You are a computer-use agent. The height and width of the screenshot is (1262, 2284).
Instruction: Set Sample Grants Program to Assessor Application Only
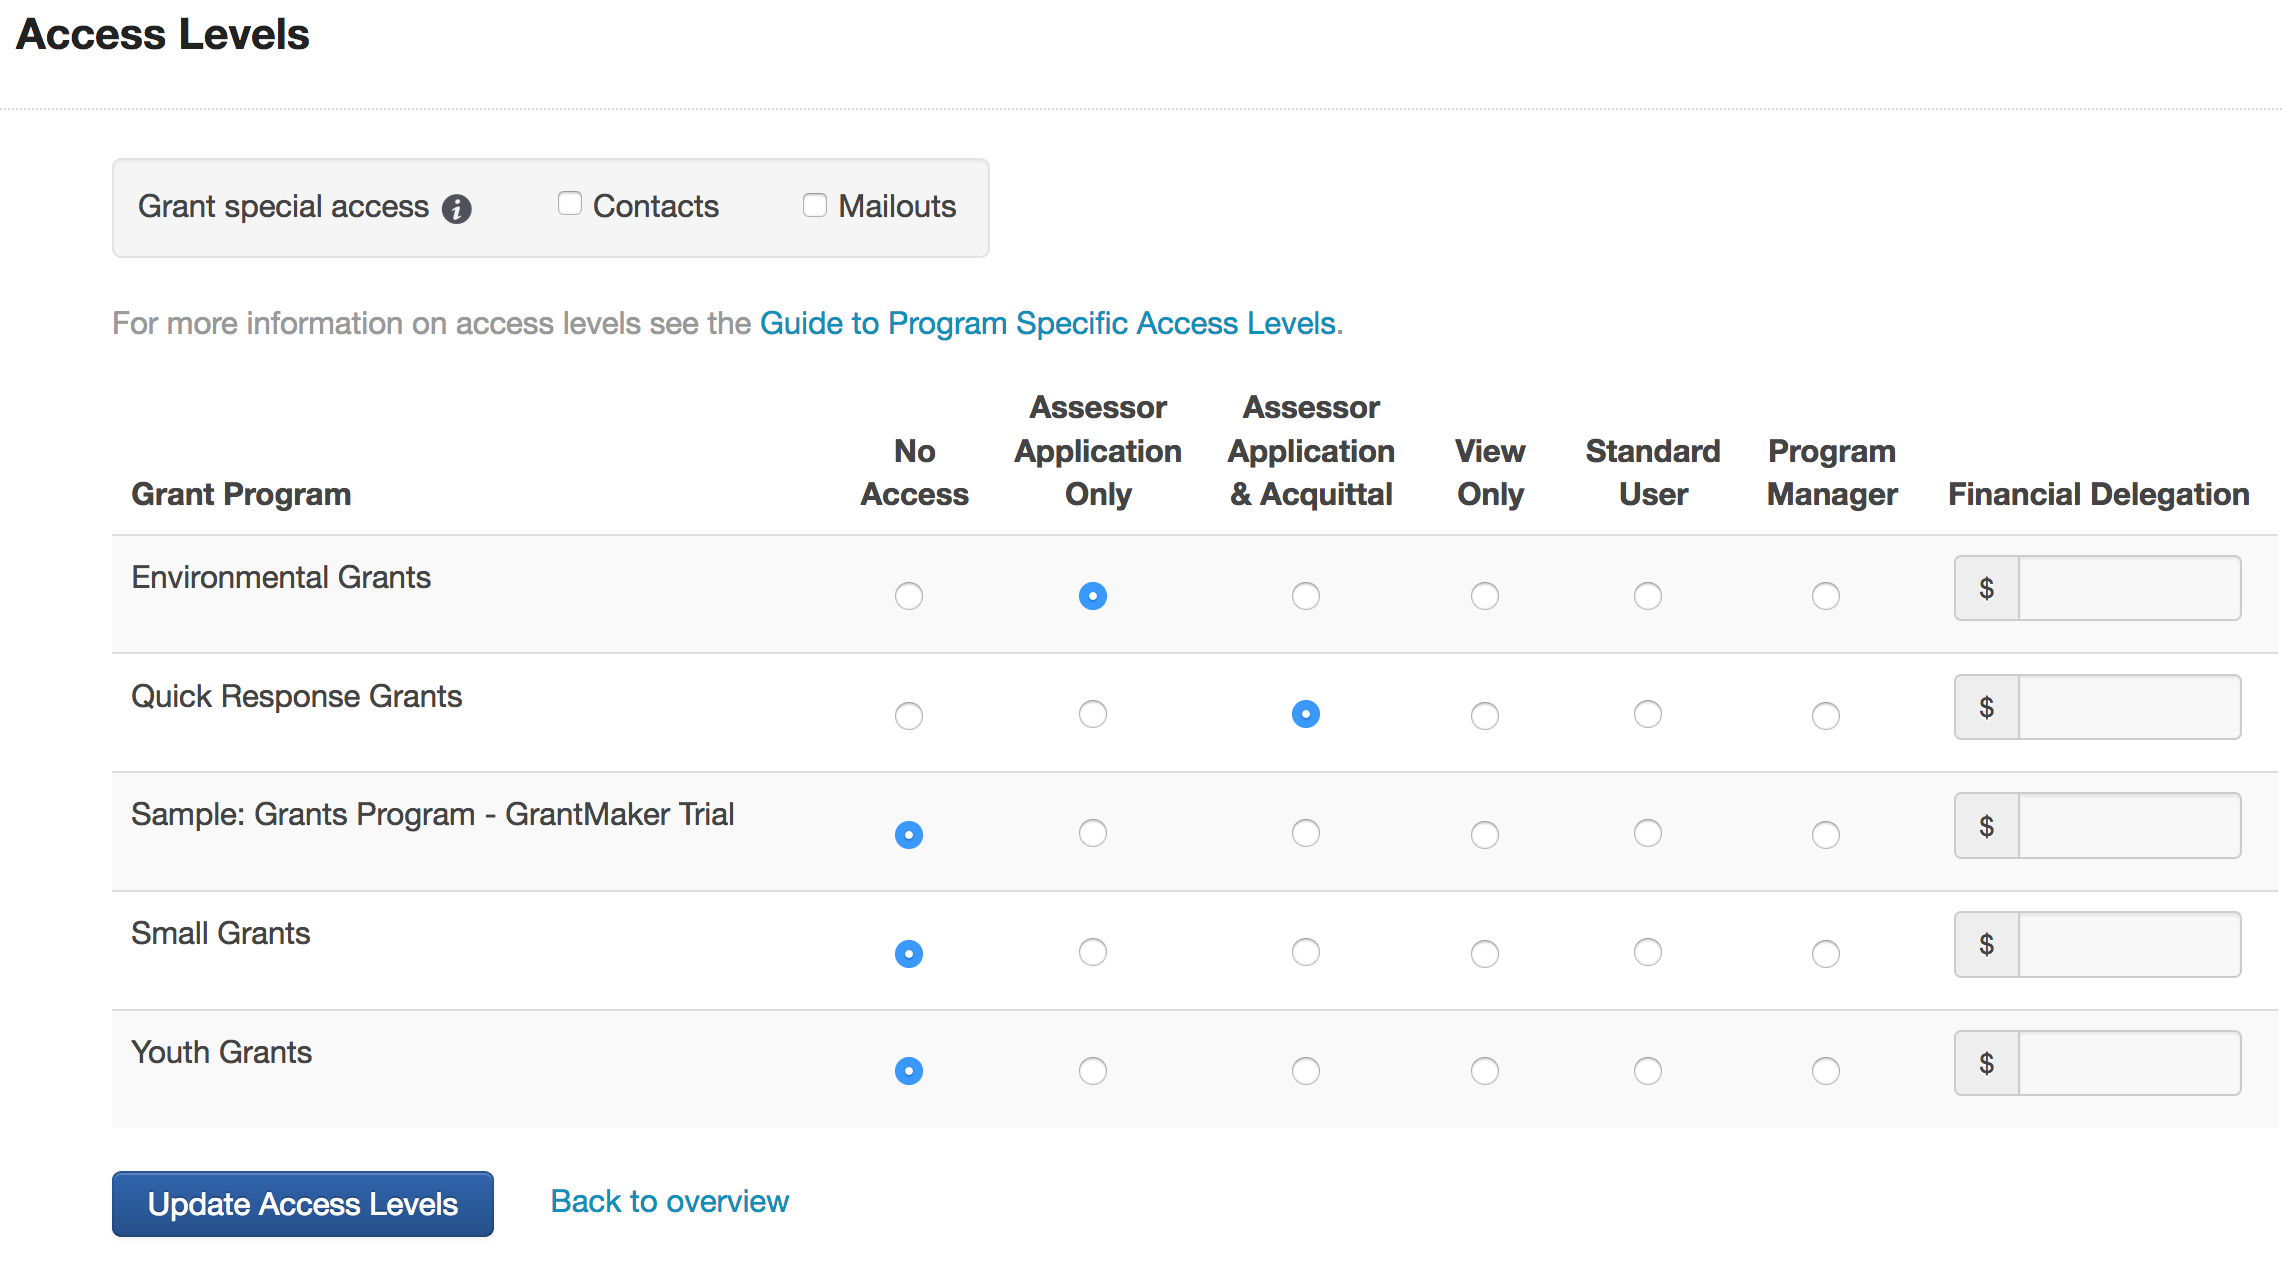pyautogui.click(x=1093, y=833)
